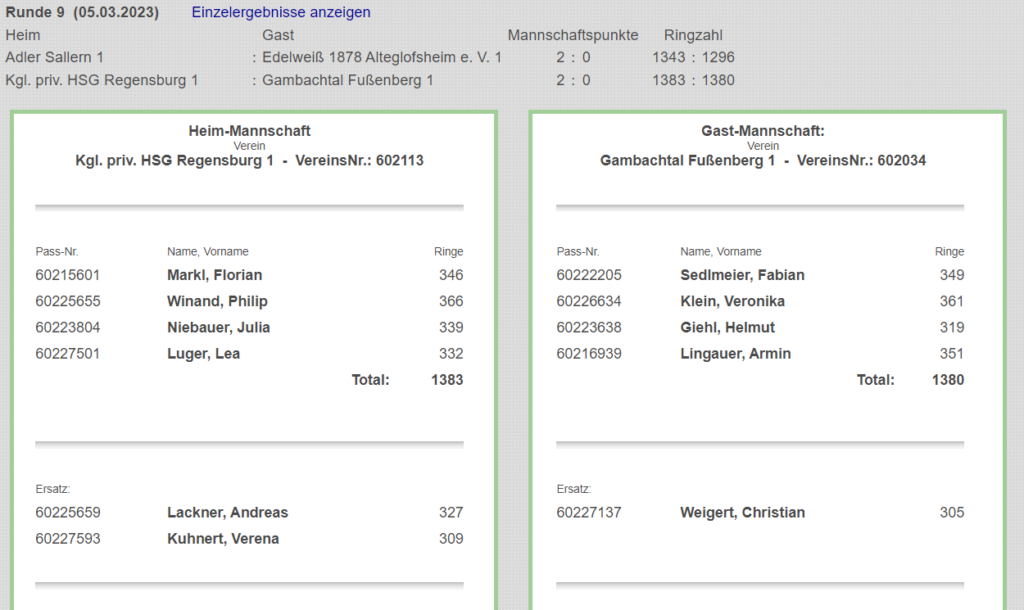Viewport: 1024px width, 610px height.
Task: Open the Einzelergebnisse anzeigen link
Action: point(281,13)
